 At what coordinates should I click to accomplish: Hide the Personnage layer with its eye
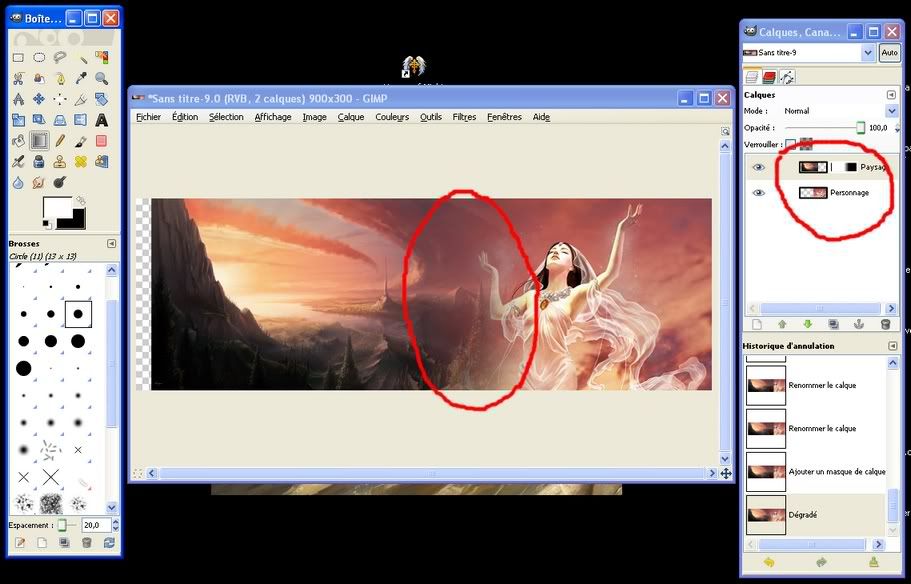tap(758, 193)
